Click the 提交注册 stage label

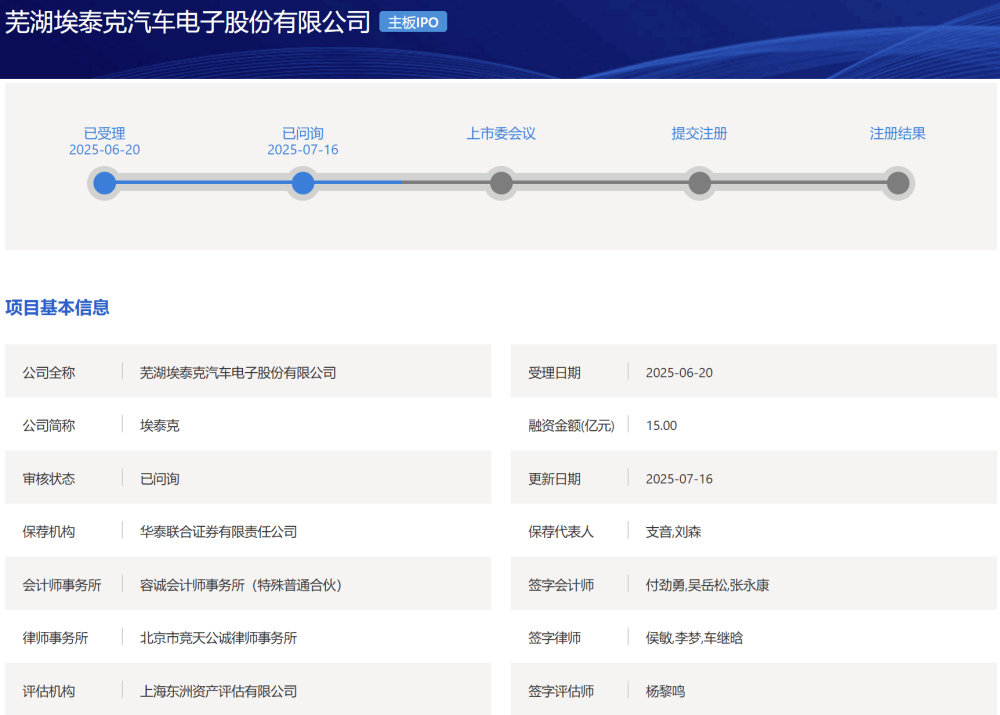tap(699, 133)
